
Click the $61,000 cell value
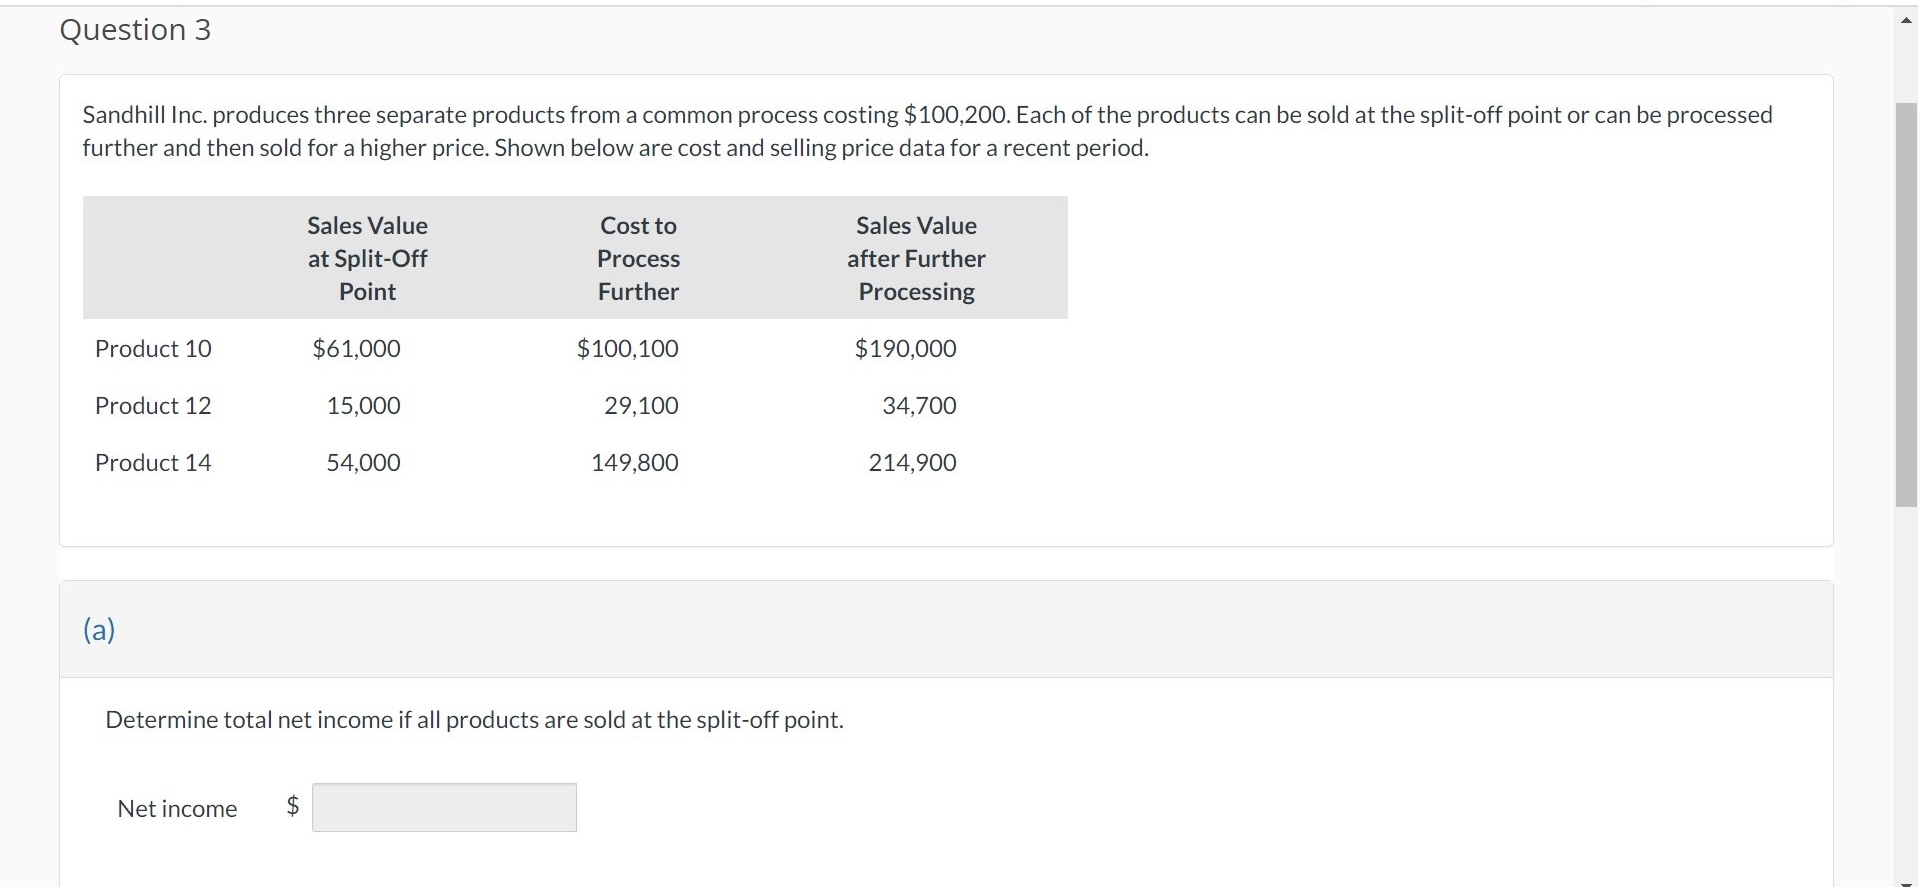pos(356,349)
